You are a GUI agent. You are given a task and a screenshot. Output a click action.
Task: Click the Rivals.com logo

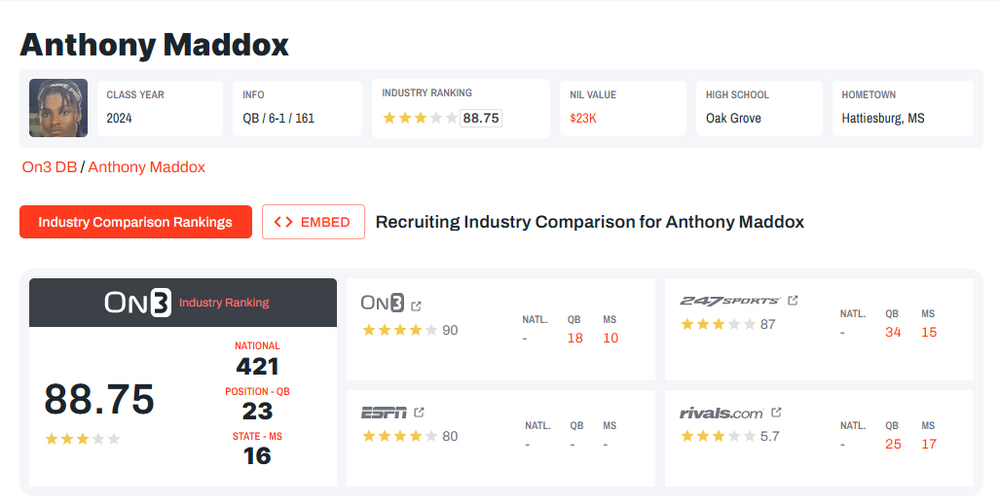(x=721, y=412)
